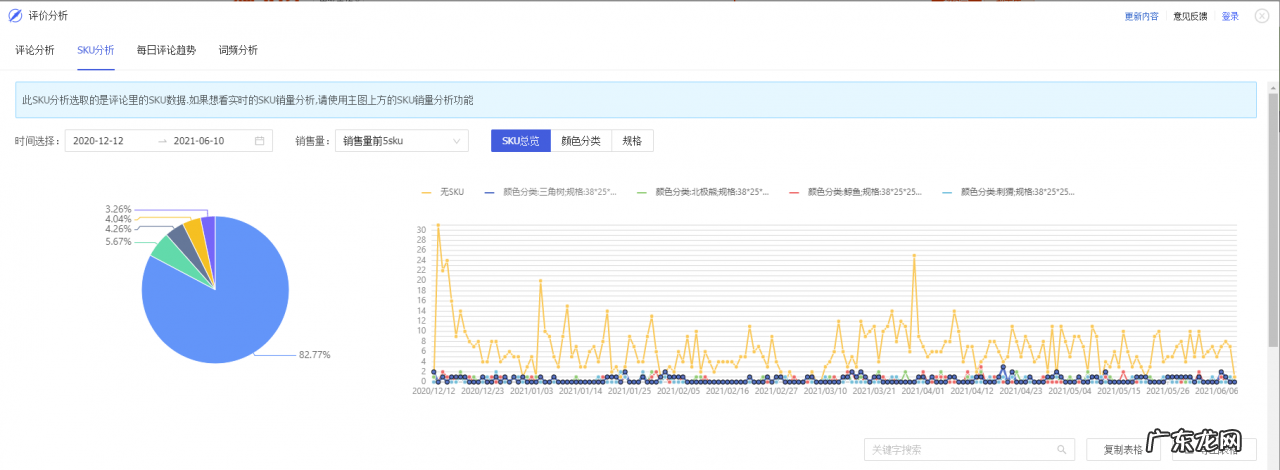Click the 82.77% pie label
Screen dimensions: 1280x470
pyautogui.click(x=314, y=355)
